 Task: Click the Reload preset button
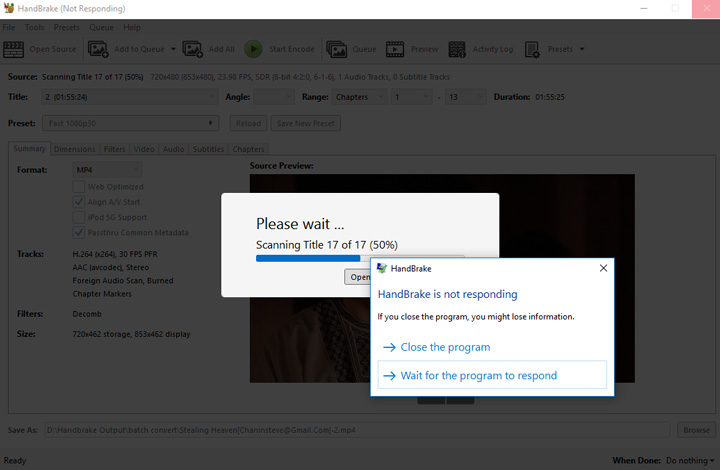(x=248, y=123)
